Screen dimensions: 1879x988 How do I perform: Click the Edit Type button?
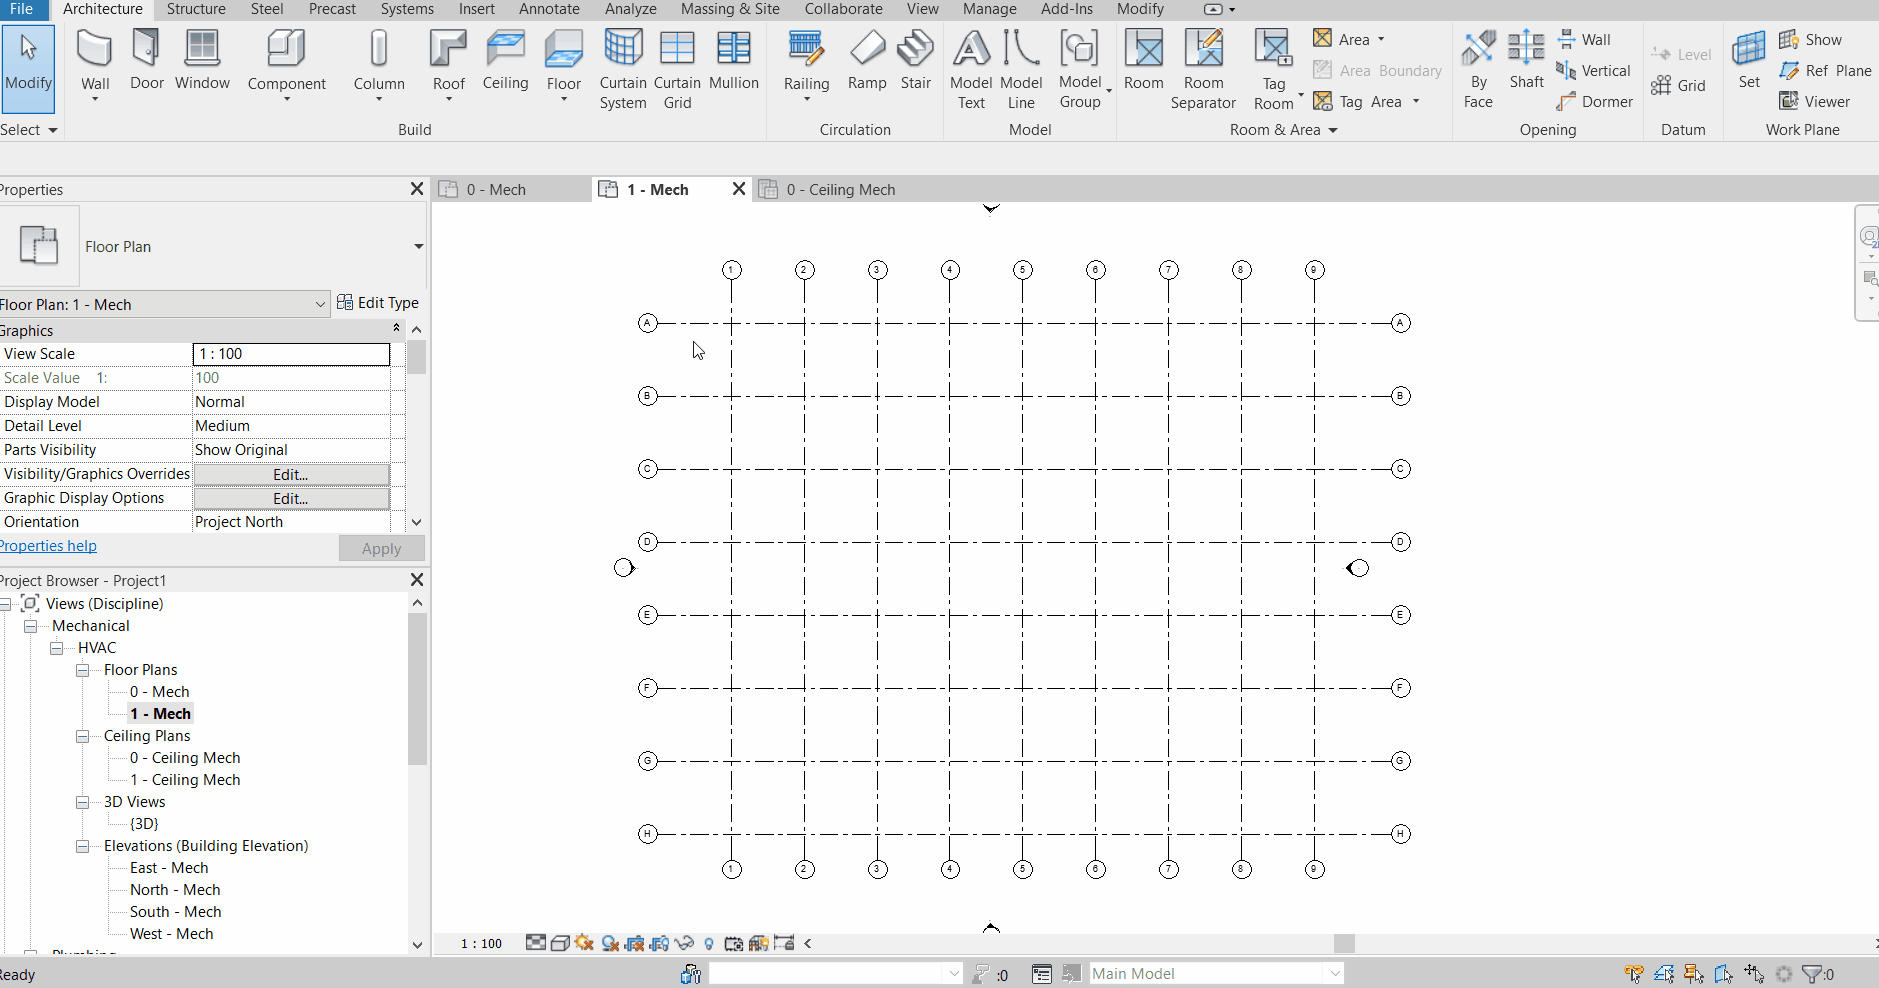click(378, 303)
